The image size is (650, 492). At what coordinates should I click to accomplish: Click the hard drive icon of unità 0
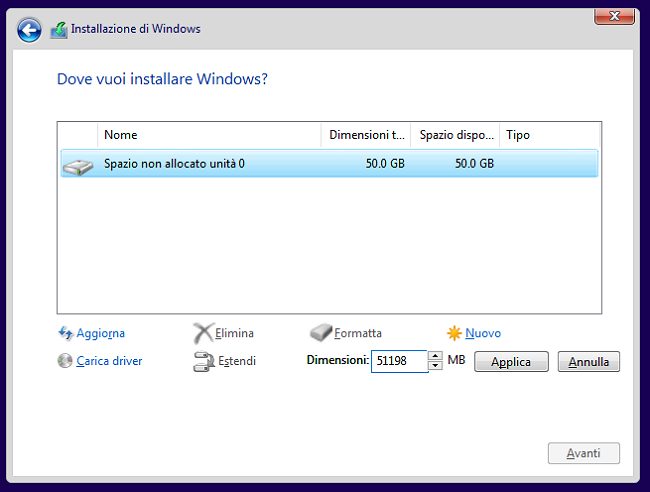pos(78,167)
